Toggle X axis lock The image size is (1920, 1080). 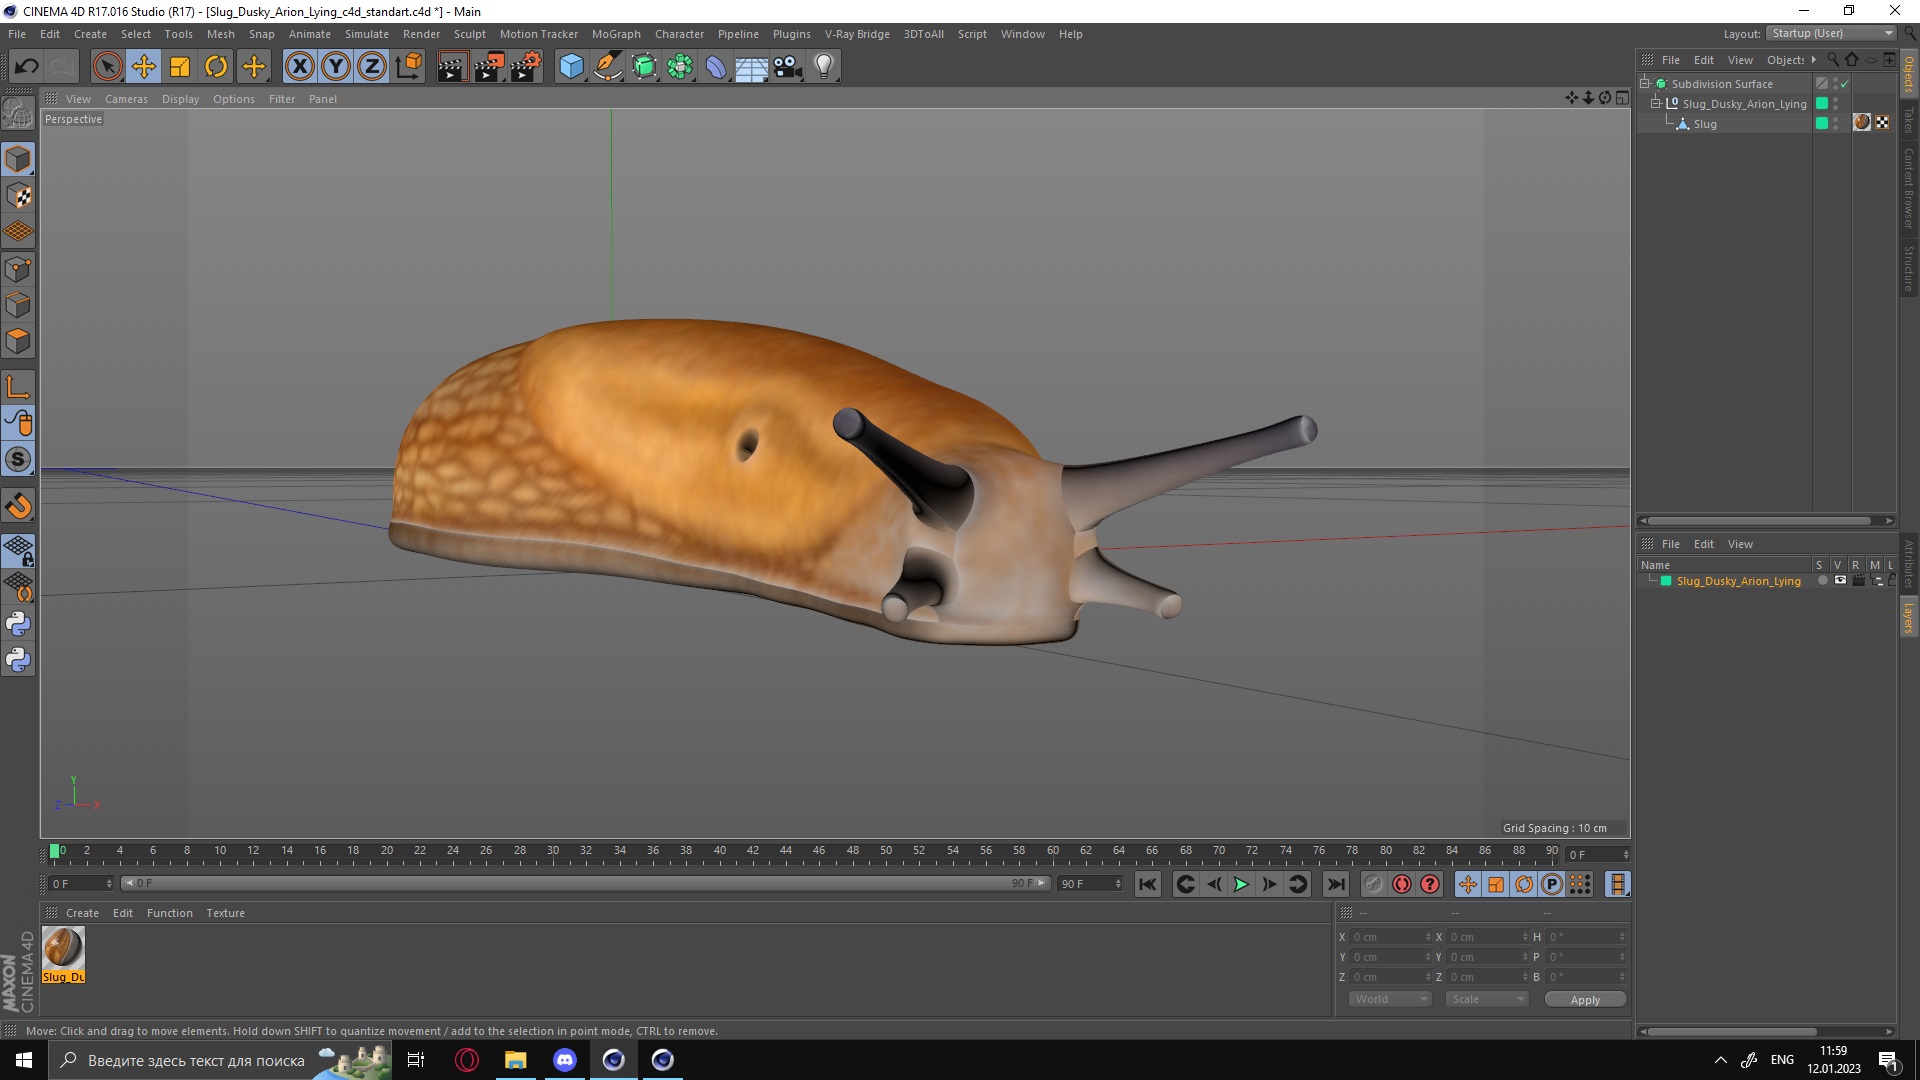(299, 66)
